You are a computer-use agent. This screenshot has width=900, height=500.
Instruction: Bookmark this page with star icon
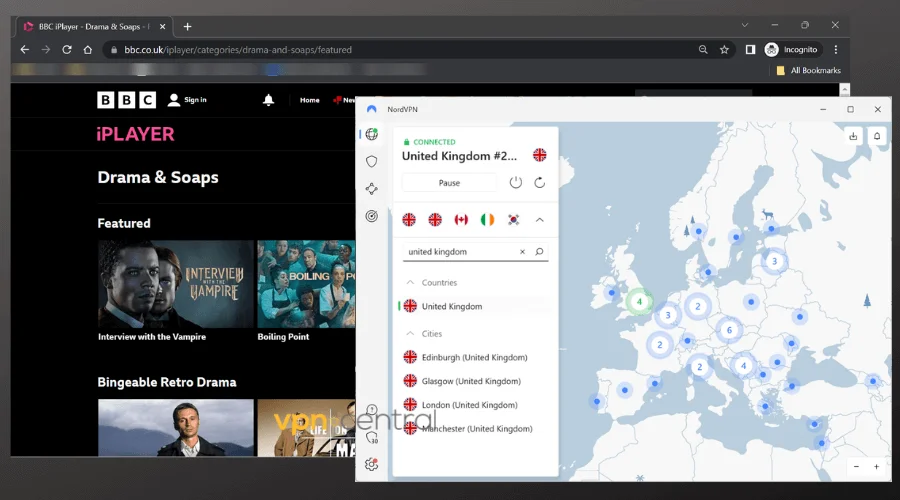[x=724, y=50]
